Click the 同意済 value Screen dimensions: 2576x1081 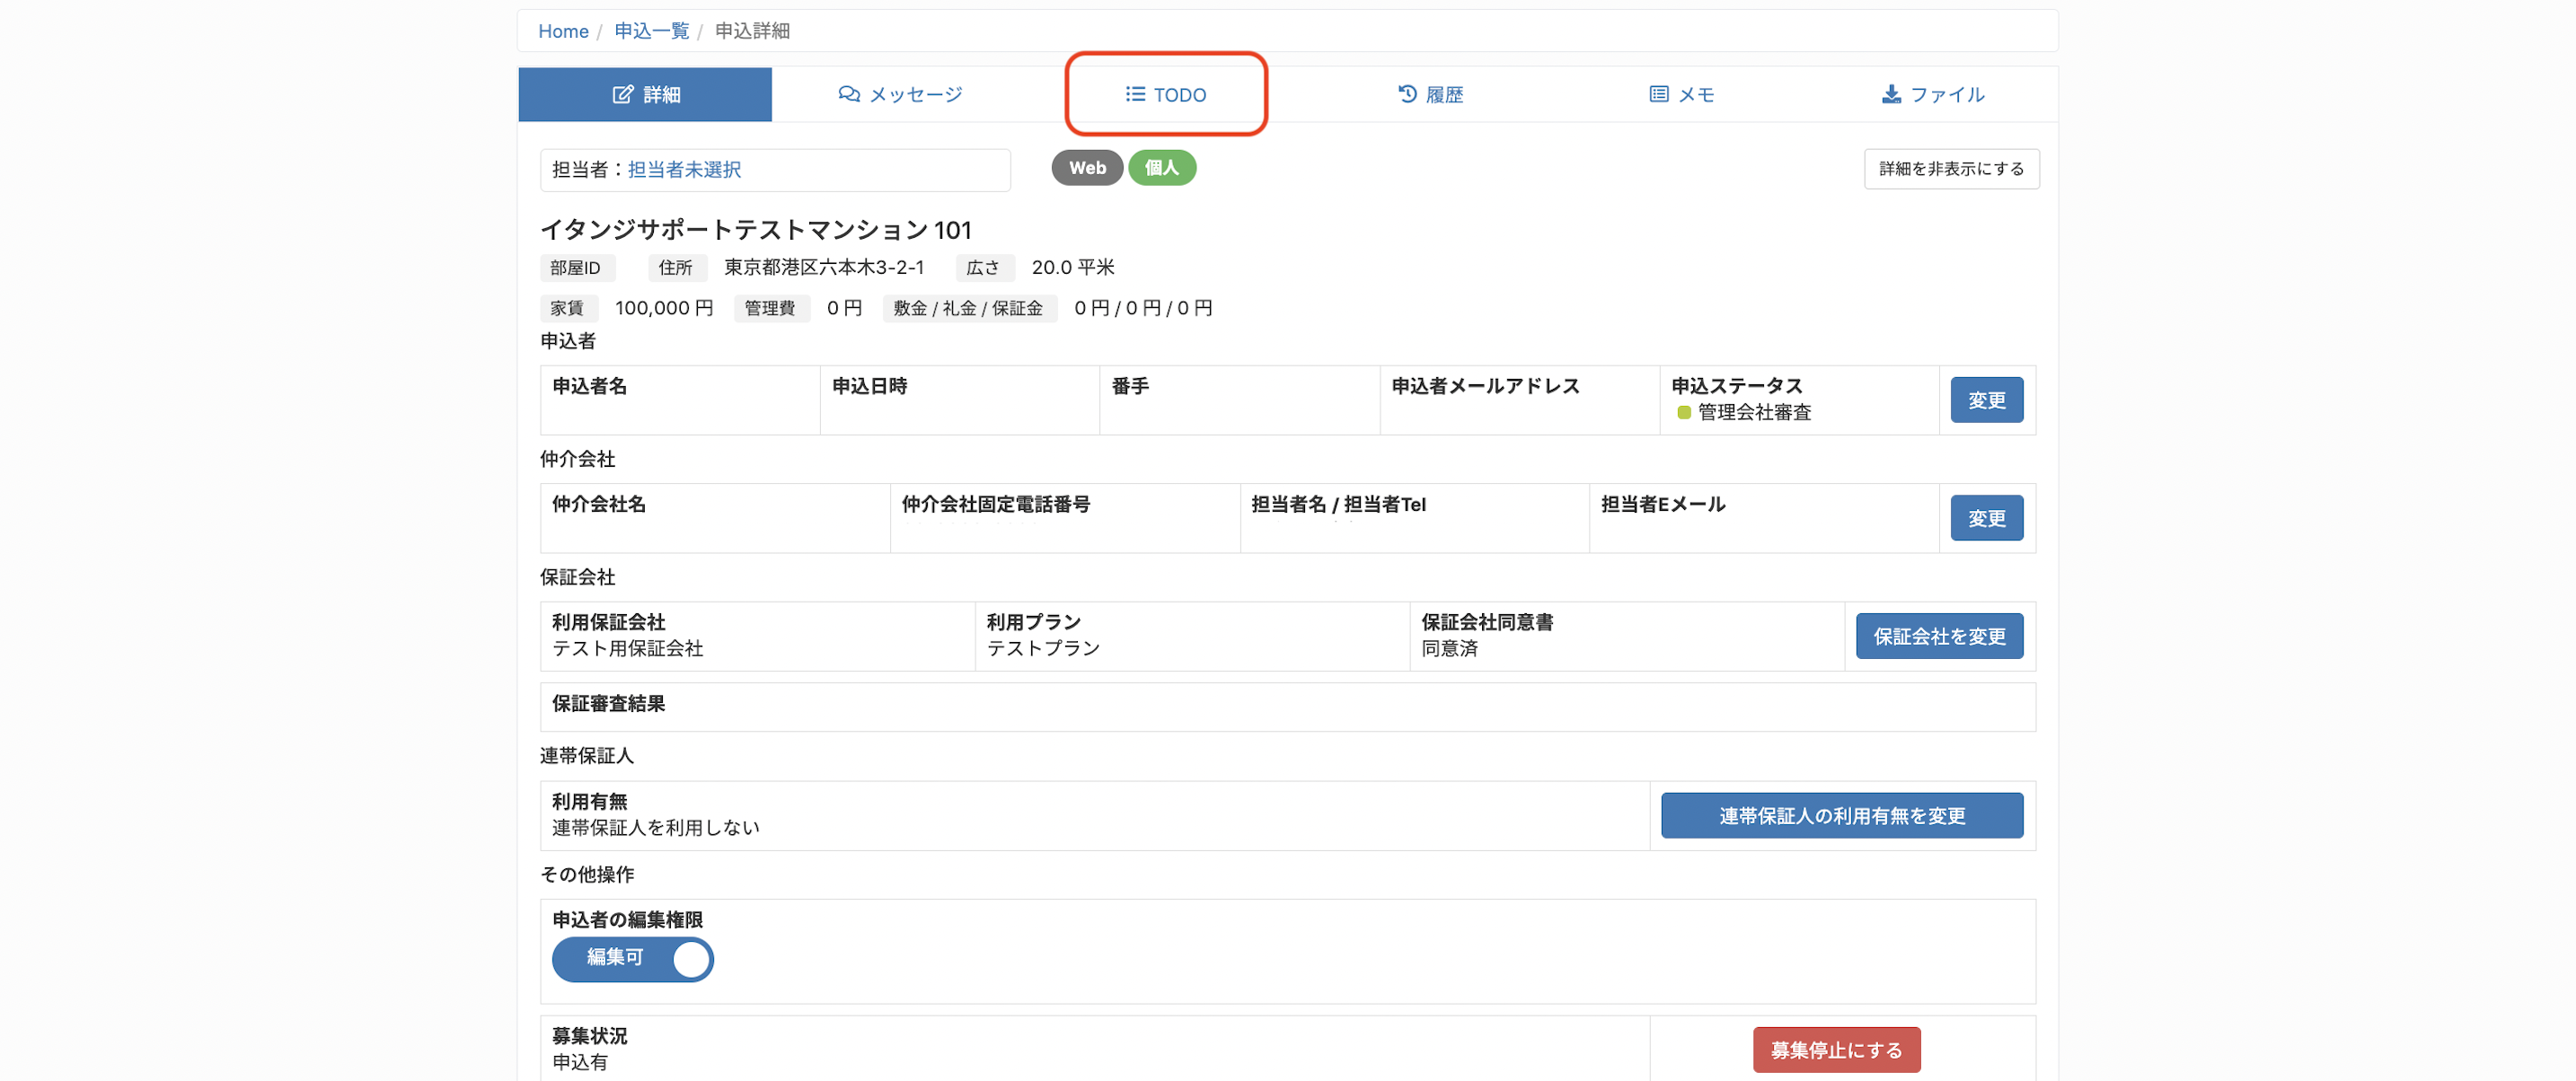(1449, 648)
